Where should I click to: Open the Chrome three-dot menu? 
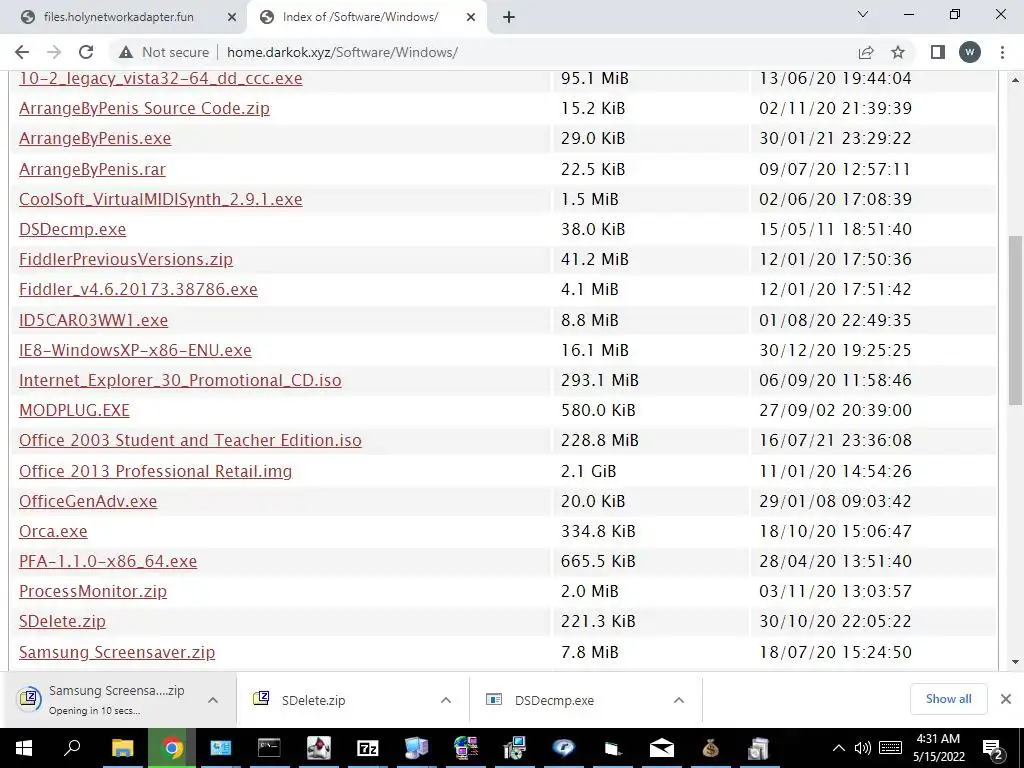point(1002,52)
